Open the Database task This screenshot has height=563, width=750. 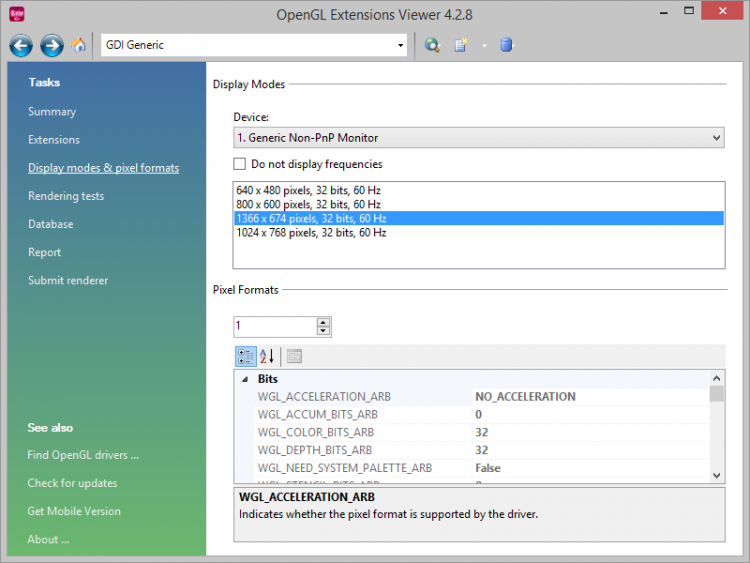click(51, 224)
